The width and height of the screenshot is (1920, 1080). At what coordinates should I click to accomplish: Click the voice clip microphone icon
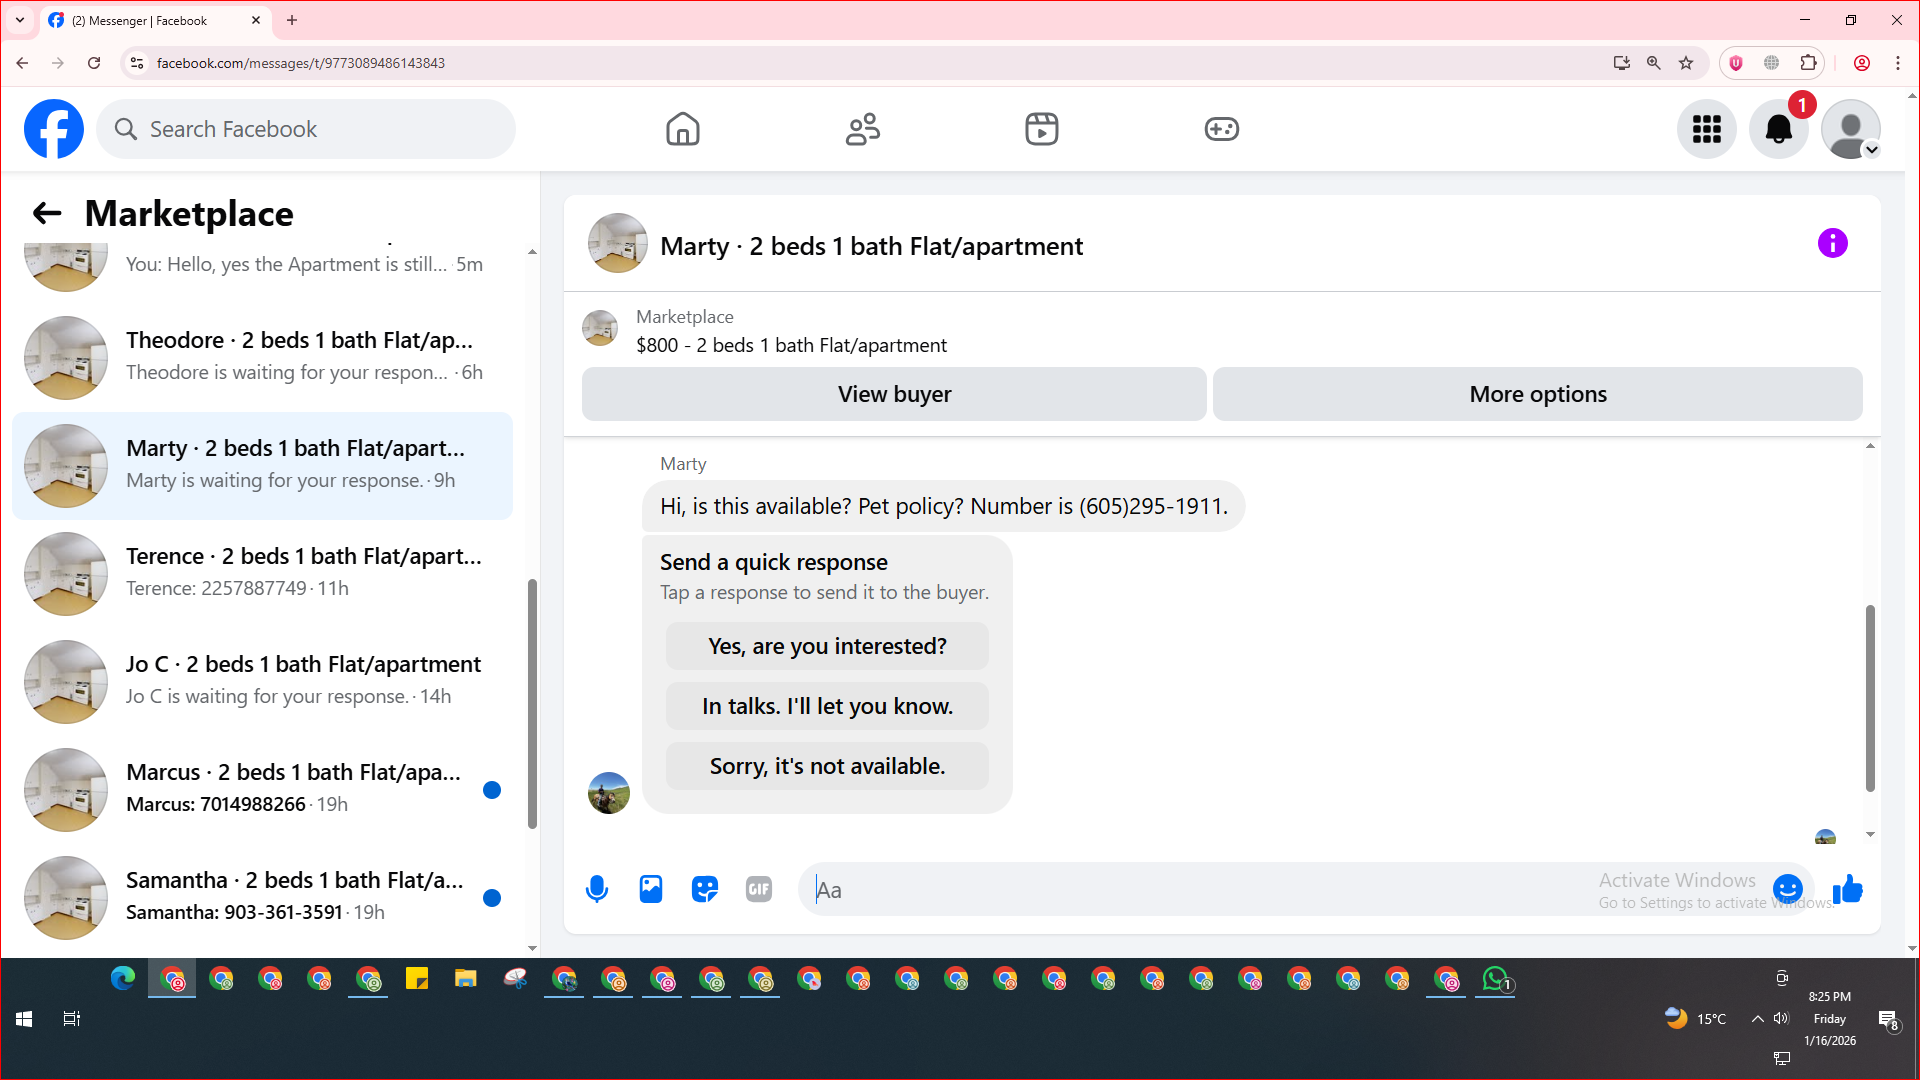tap(597, 889)
